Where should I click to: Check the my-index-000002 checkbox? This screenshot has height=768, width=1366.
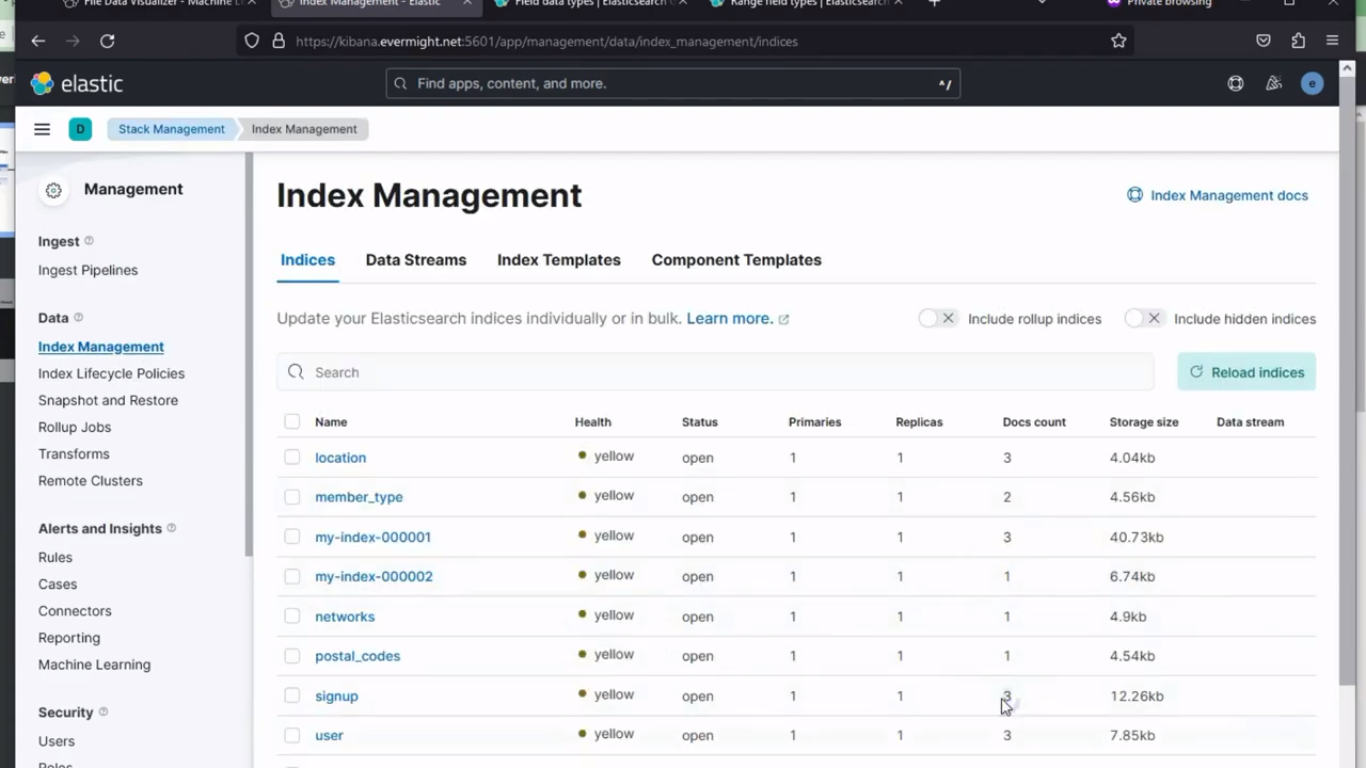pos(292,576)
